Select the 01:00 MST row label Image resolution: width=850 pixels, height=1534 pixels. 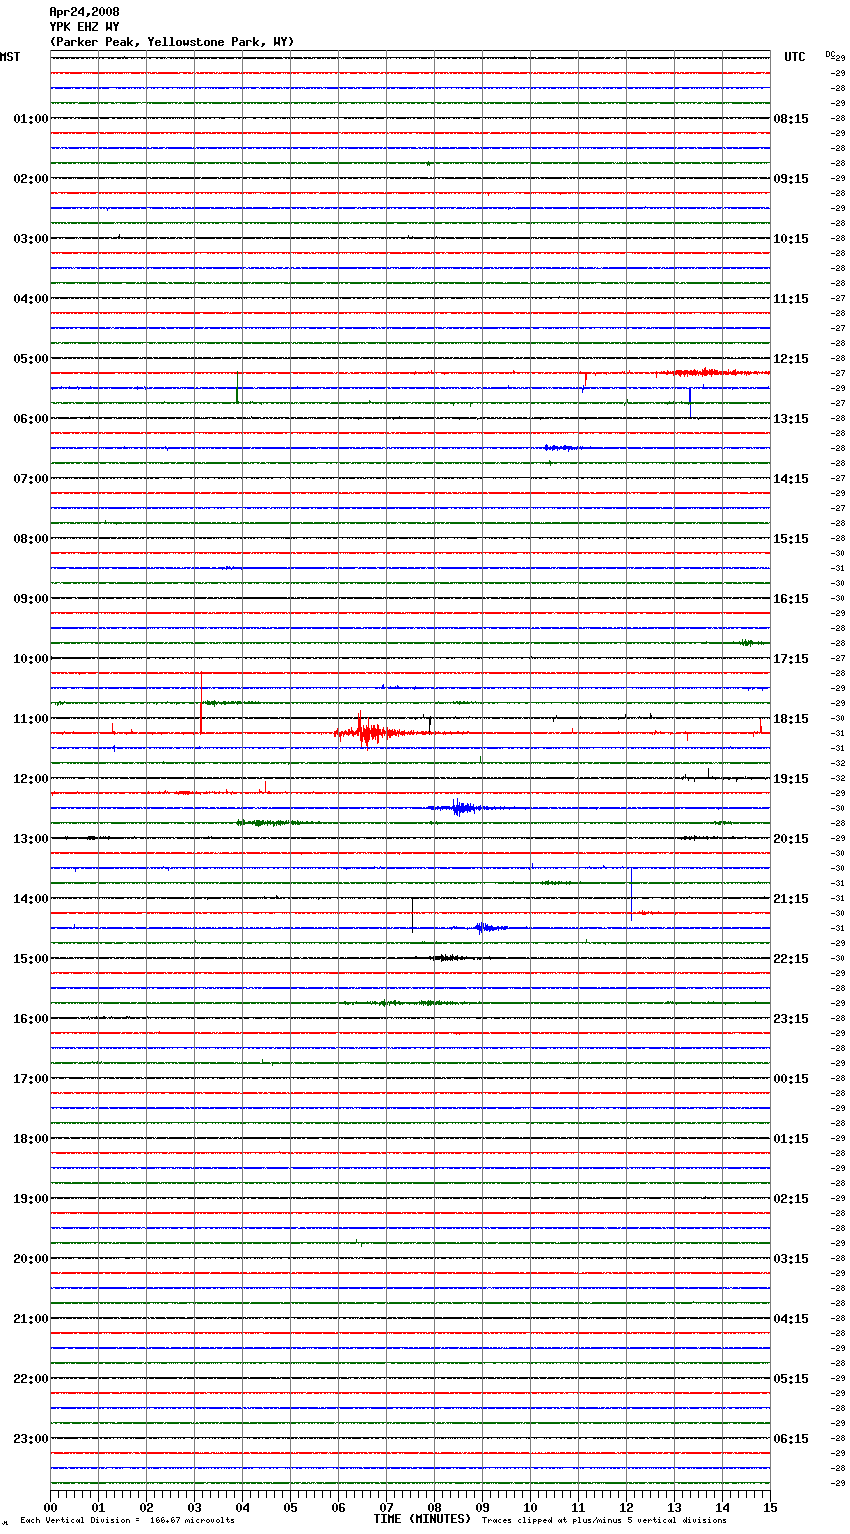tap(31, 119)
